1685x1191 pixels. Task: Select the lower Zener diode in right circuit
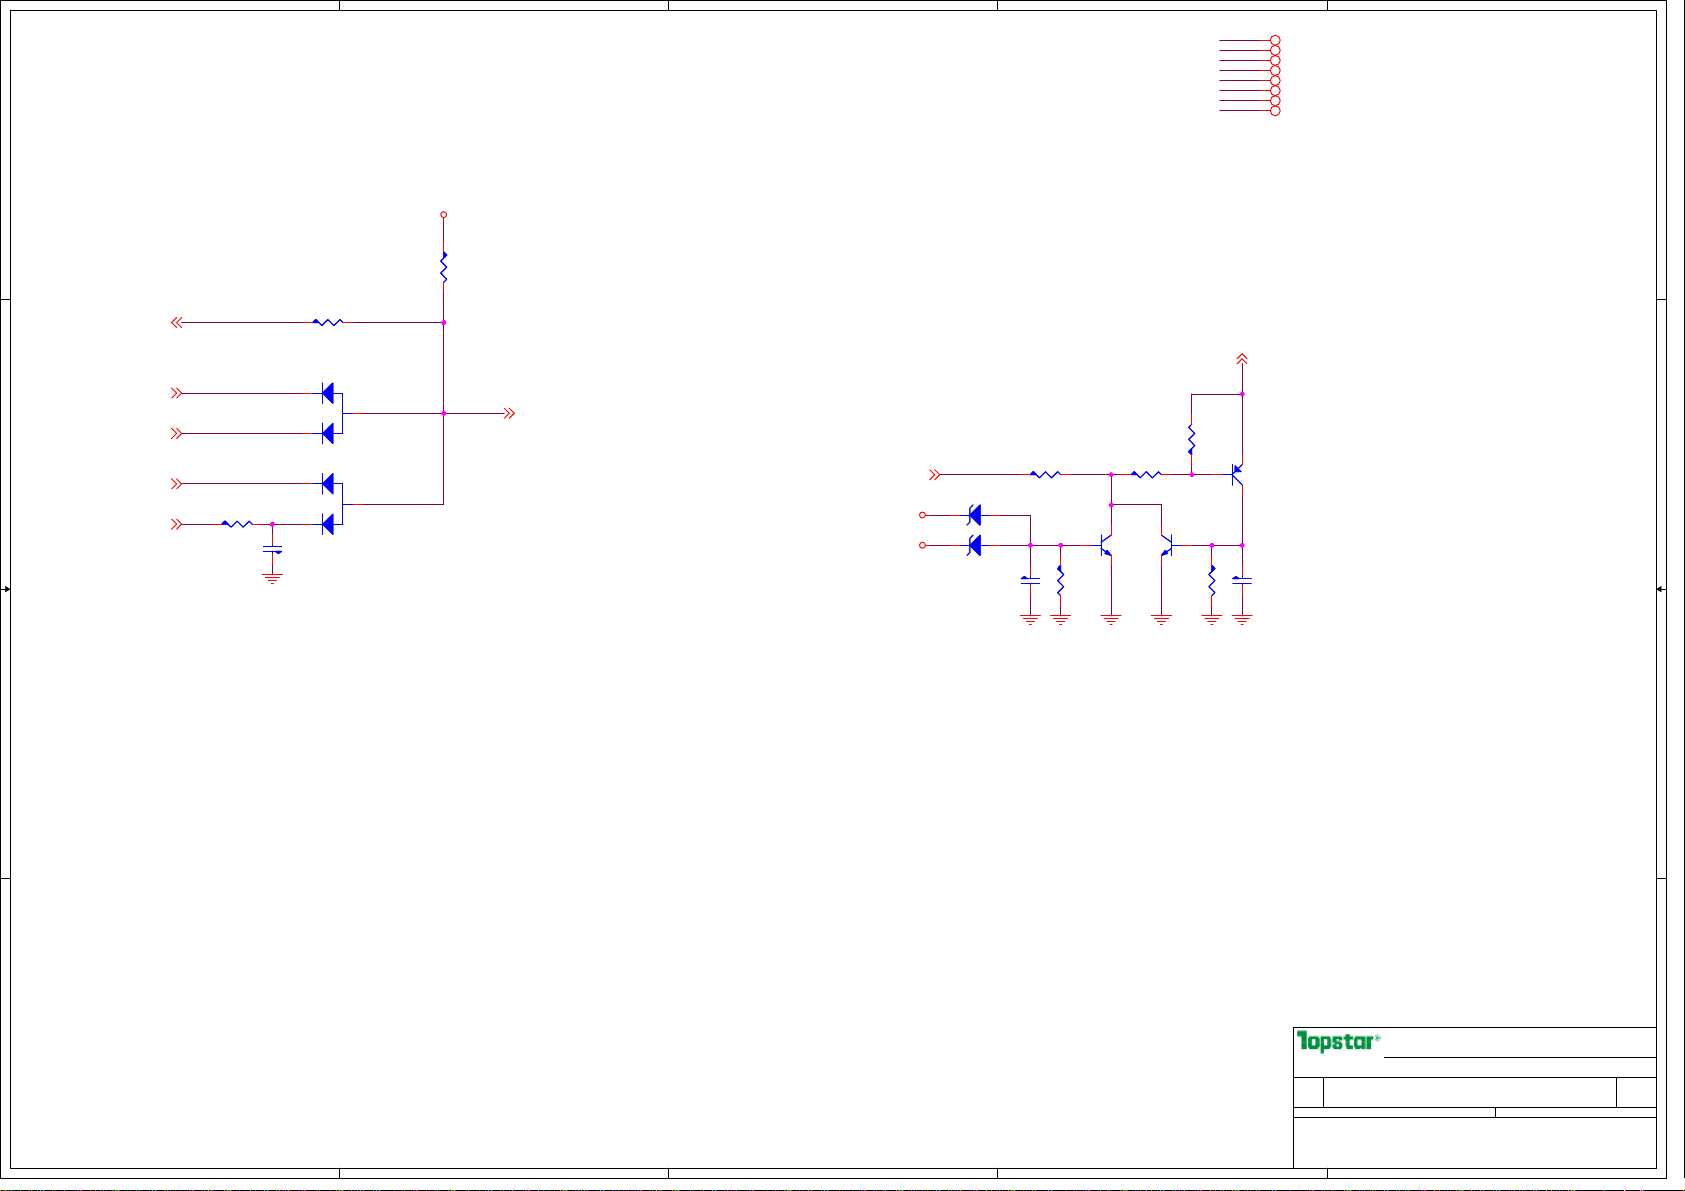(974, 545)
